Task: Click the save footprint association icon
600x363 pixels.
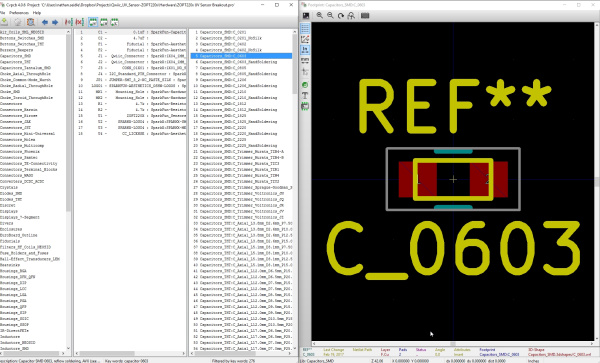Action: tap(5, 22)
